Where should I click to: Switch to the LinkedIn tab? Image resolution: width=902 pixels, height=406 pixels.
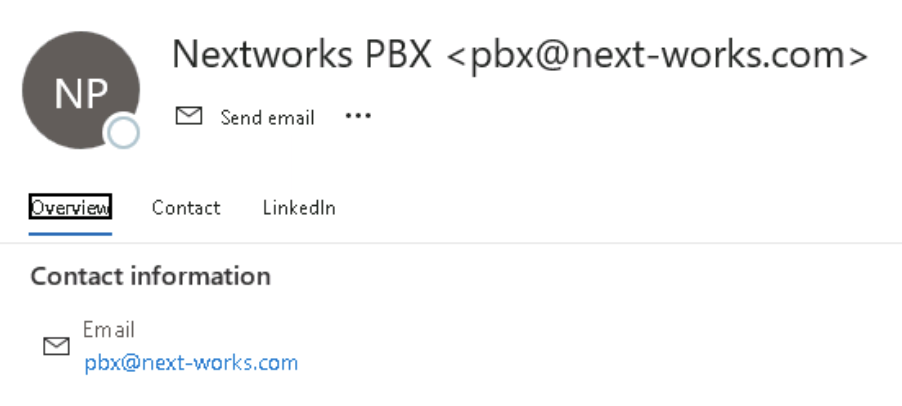pos(299,208)
